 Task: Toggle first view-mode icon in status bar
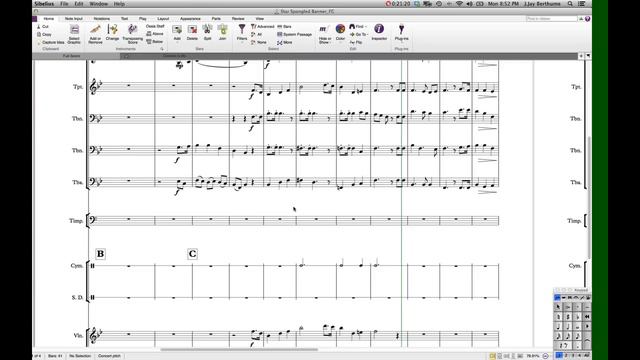pos(493,356)
